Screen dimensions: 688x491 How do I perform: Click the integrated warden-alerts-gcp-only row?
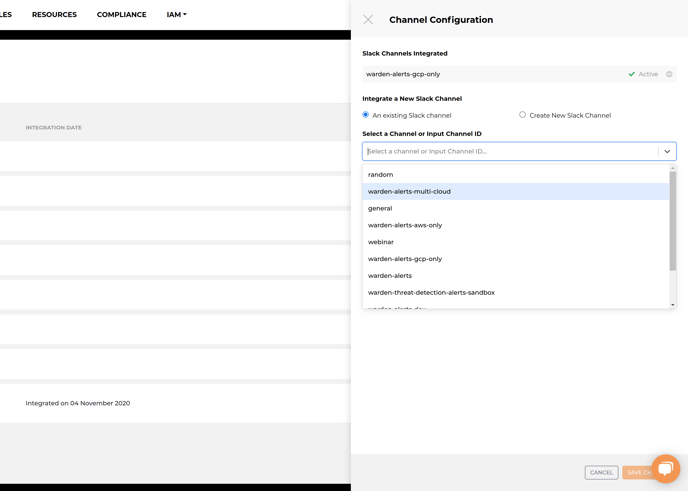pyautogui.click(x=519, y=74)
